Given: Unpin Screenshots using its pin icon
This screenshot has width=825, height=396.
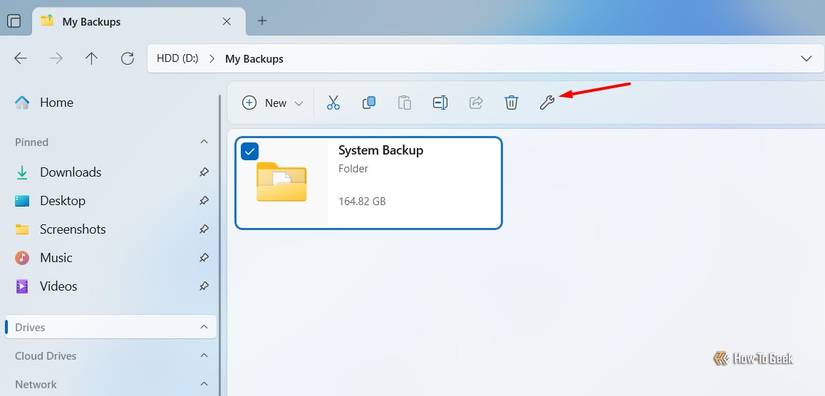Looking at the screenshot, I should 204,229.
